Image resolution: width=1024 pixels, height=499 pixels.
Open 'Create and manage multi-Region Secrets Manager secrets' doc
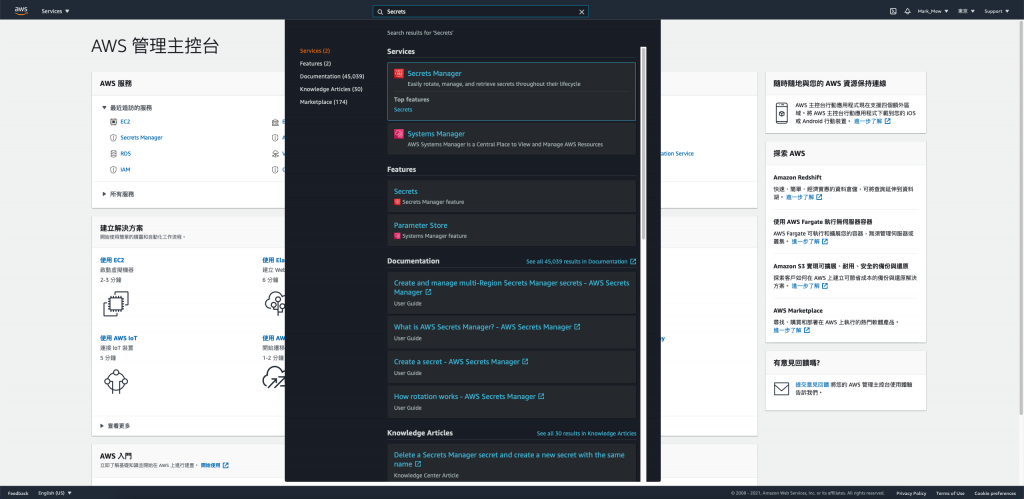[x=511, y=287]
